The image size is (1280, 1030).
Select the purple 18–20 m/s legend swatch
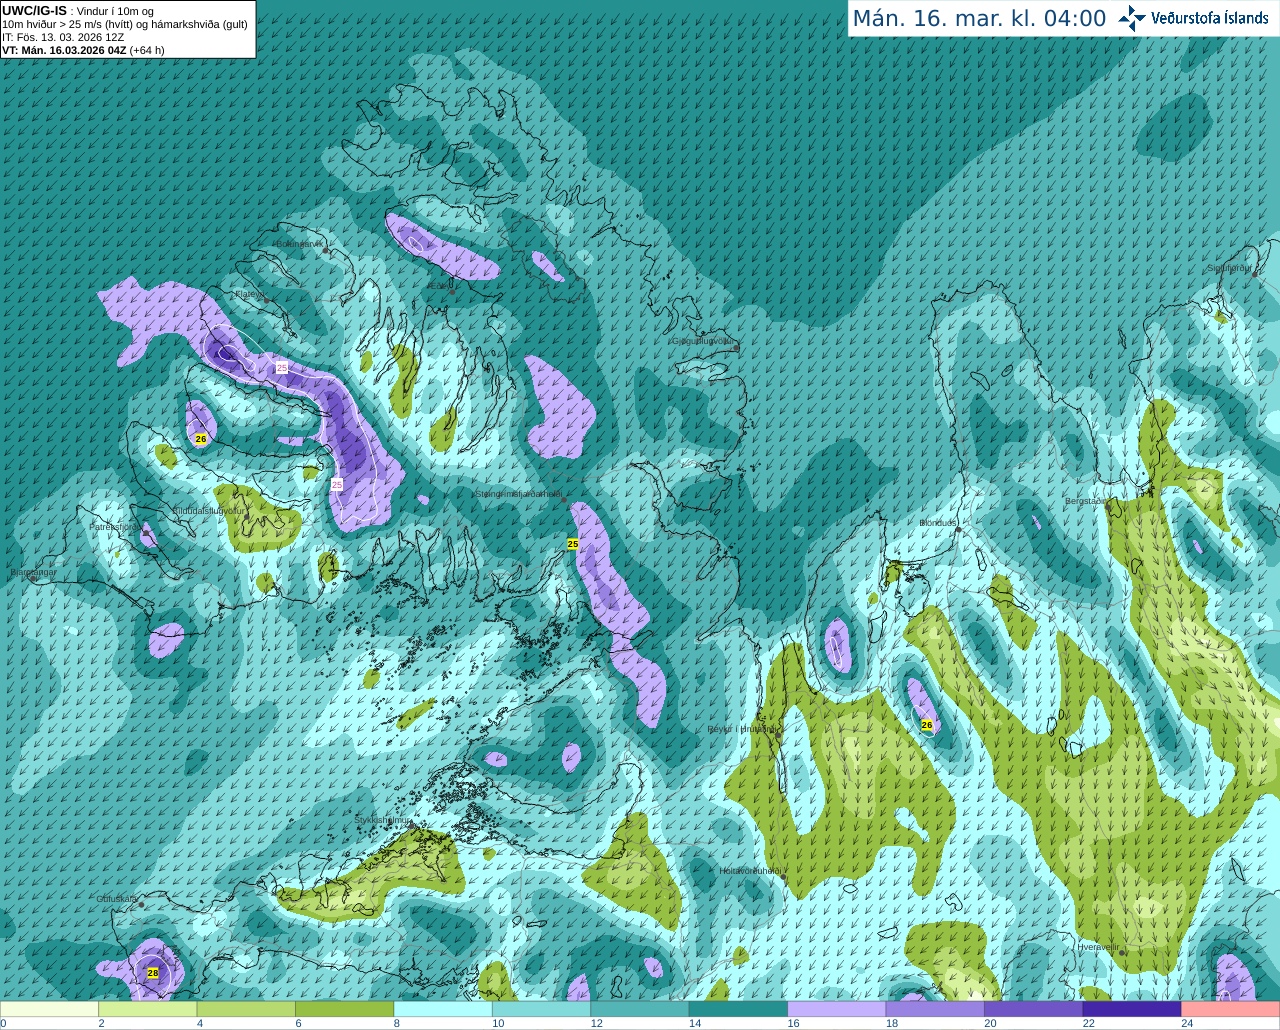click(935, 1009)
